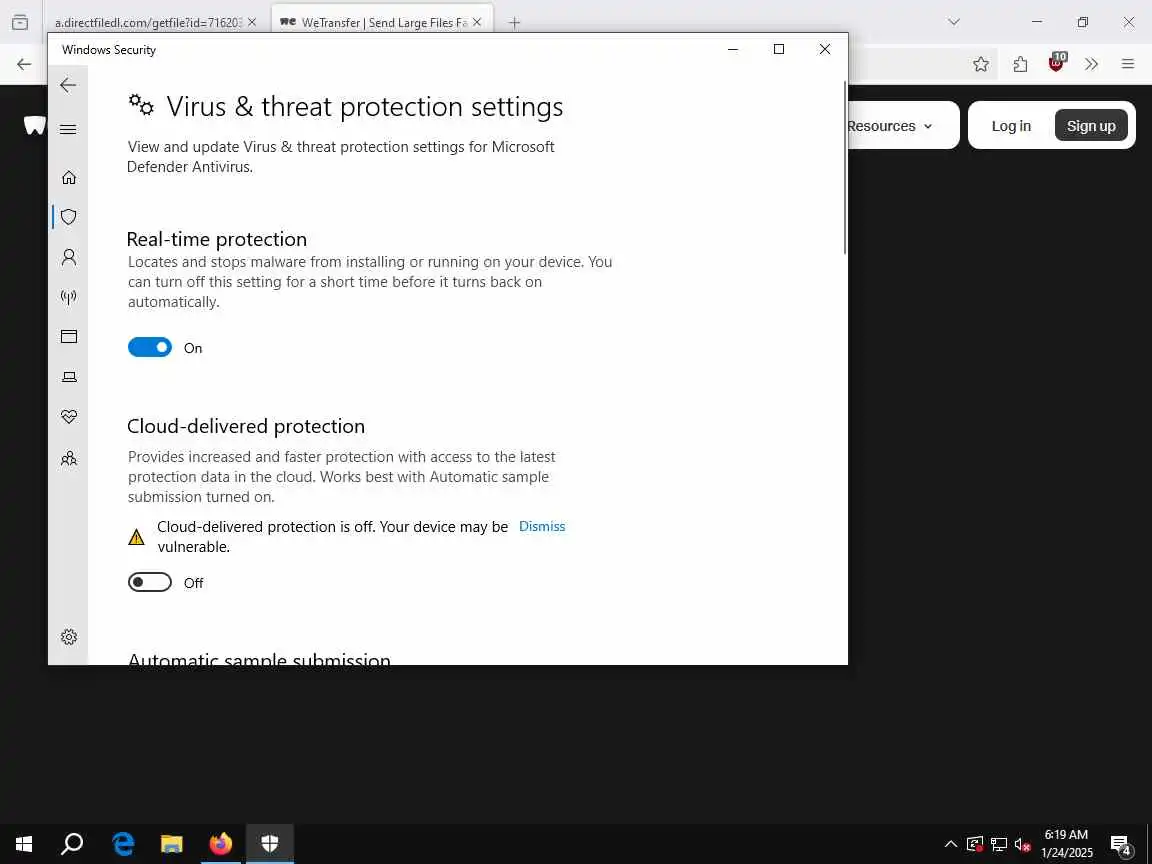This screenshot has height=864, width=1152.
Task: Turn off Real-time protection toggle
Action: click(x=150, y=347)
